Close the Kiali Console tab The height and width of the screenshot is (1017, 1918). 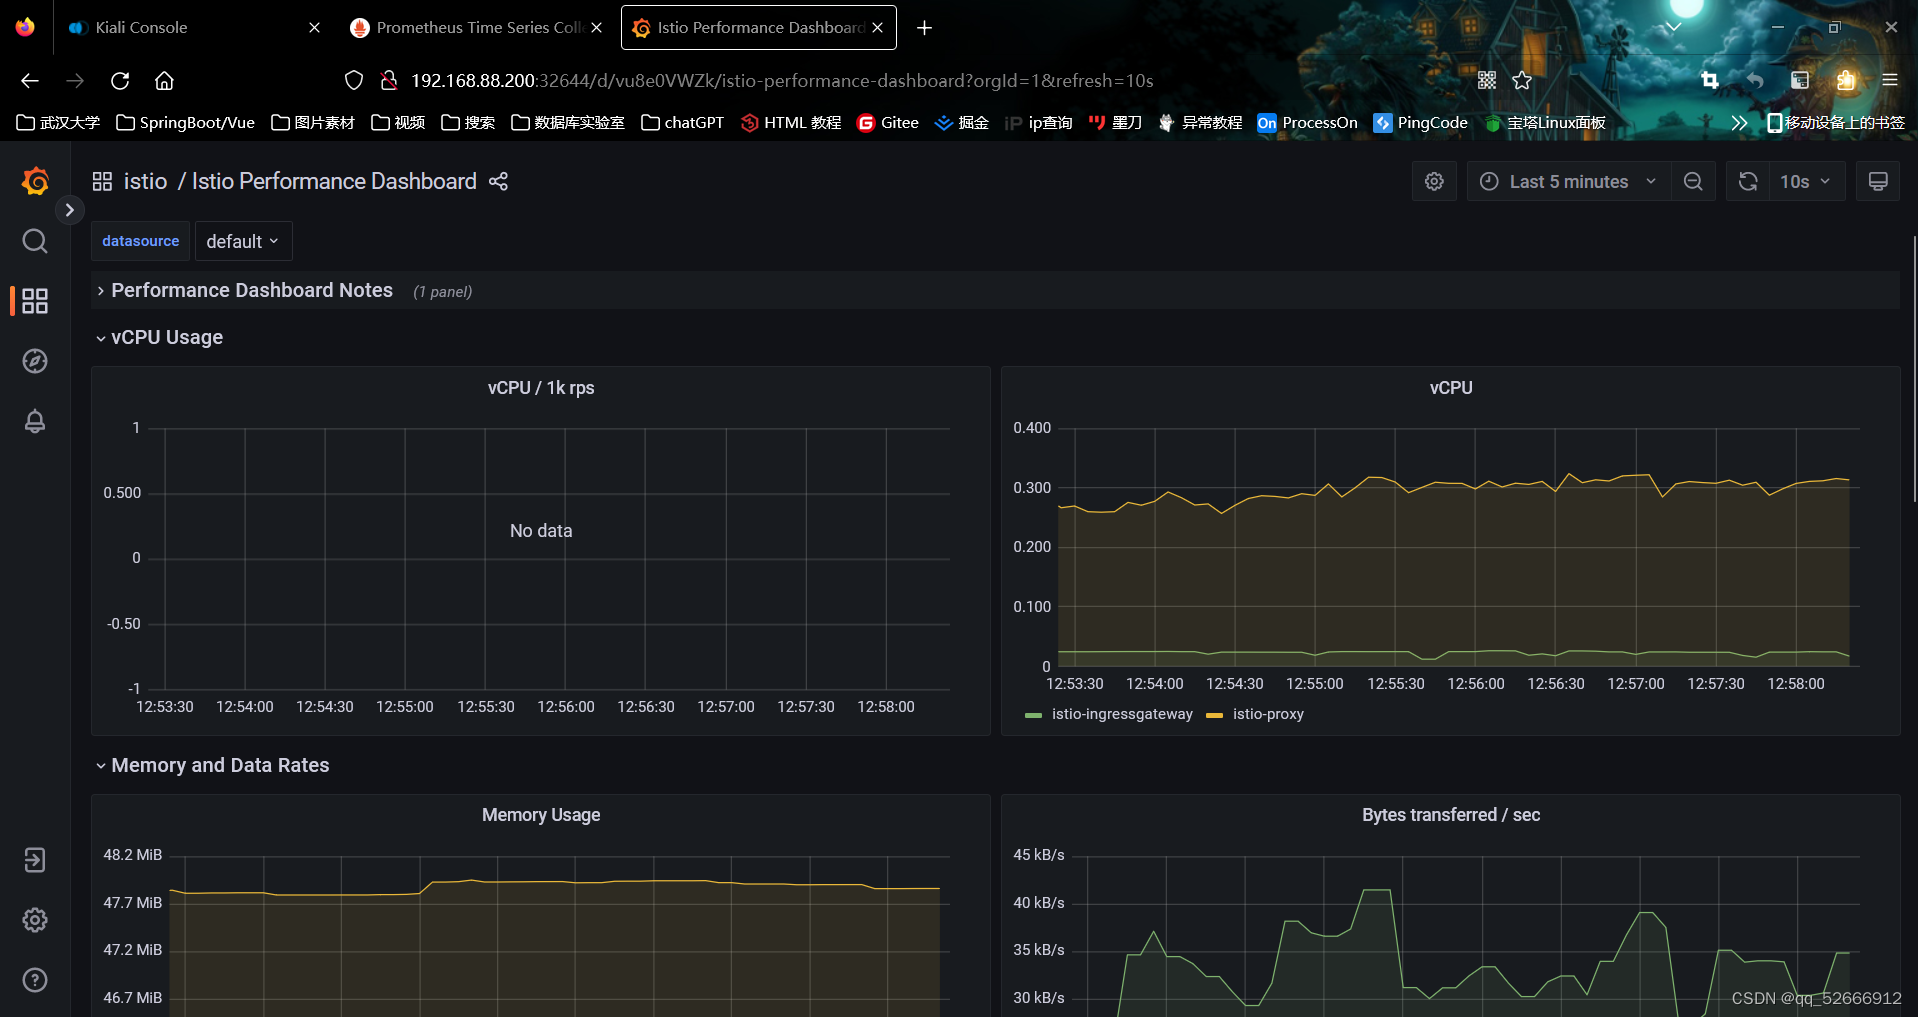click(x=314, y=27)
